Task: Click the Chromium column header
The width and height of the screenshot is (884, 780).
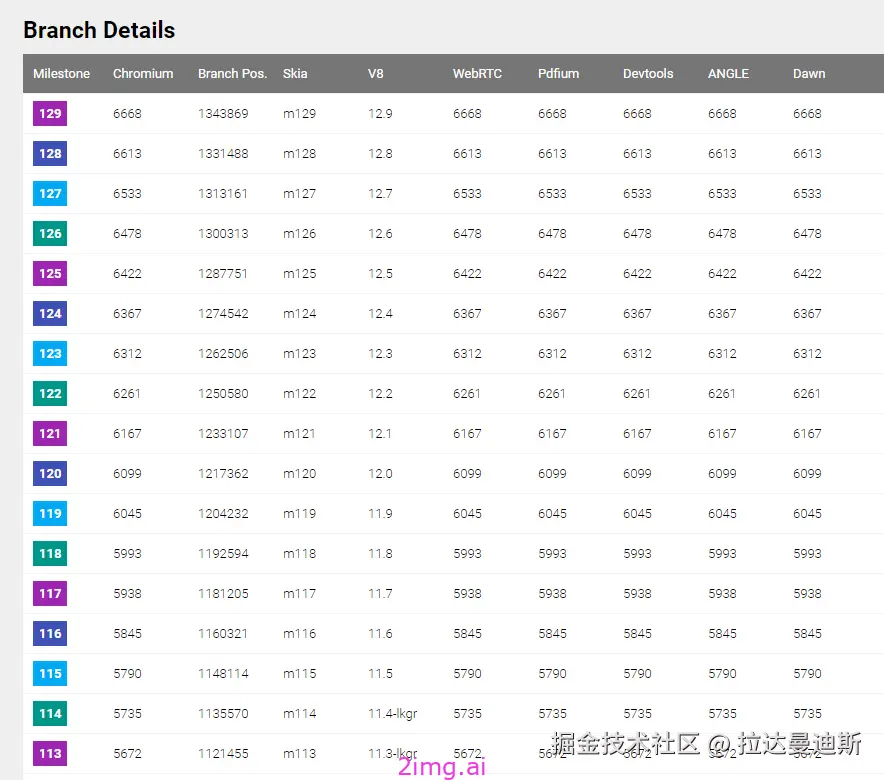Action: click(x=143, y=74)
